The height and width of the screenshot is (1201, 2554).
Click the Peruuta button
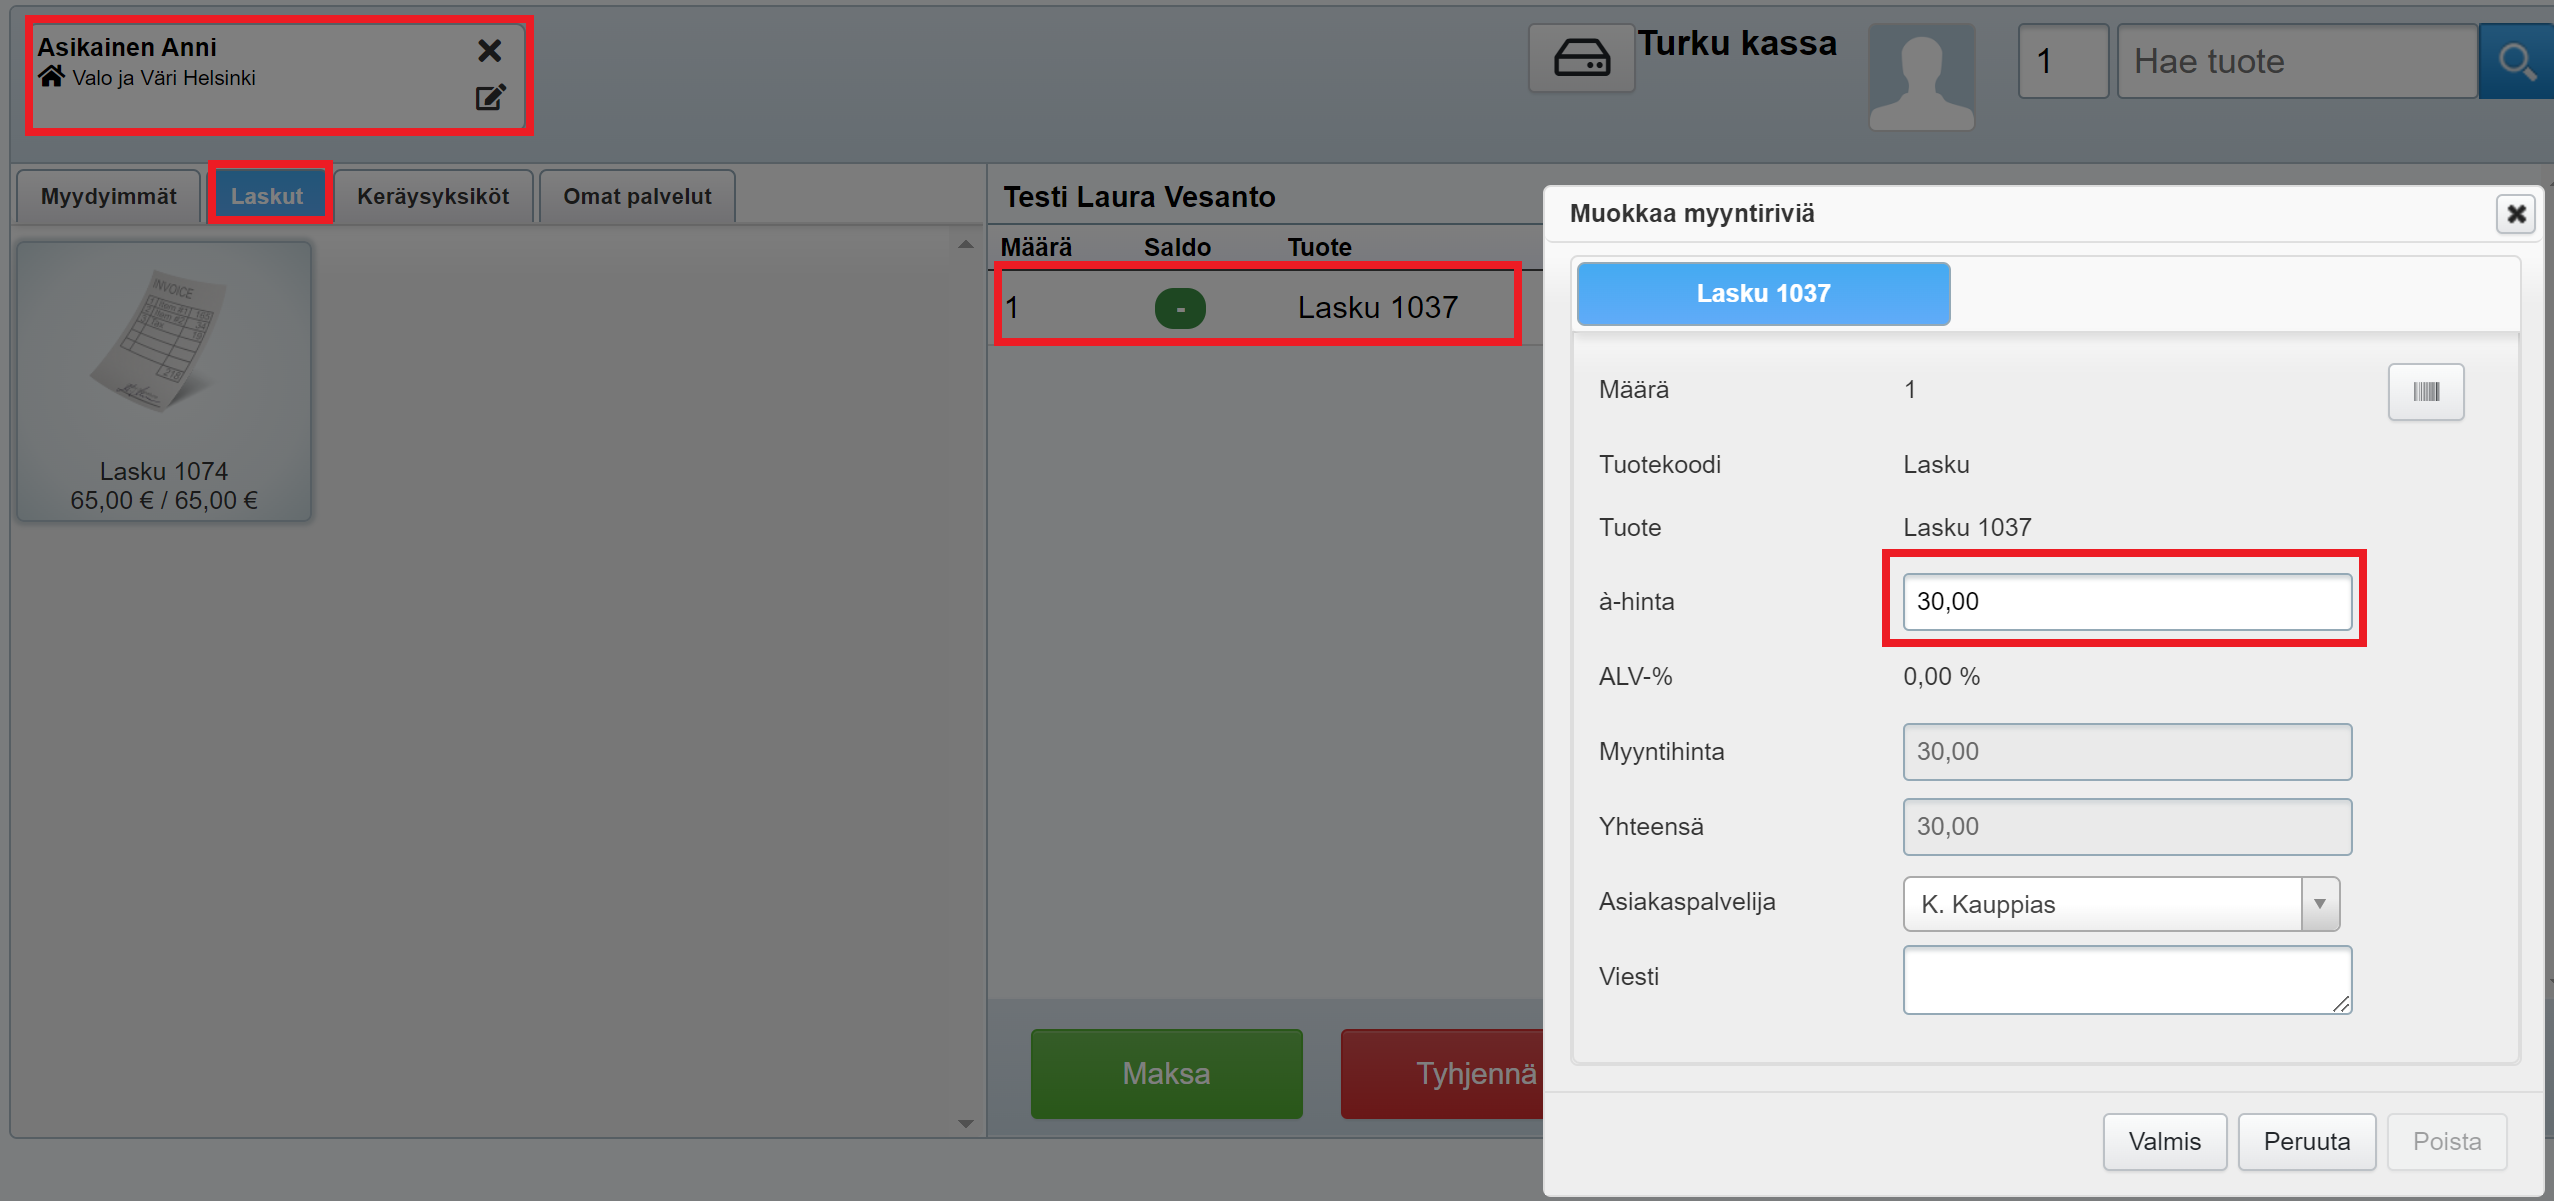click(2306, 1141)
